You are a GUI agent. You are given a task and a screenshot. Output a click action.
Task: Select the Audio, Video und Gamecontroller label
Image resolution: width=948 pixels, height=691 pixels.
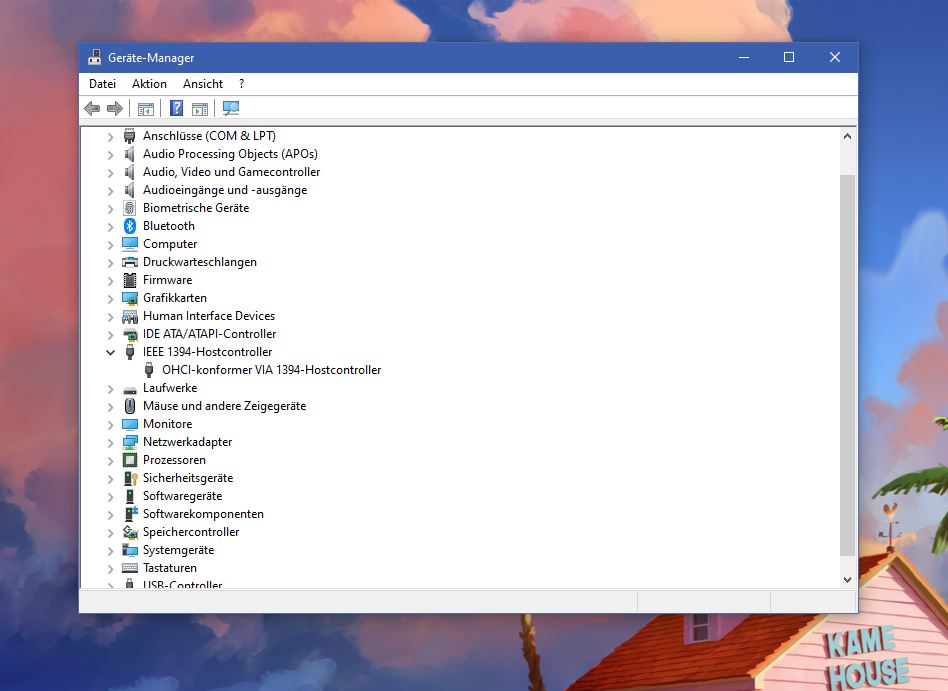(232, 172)
